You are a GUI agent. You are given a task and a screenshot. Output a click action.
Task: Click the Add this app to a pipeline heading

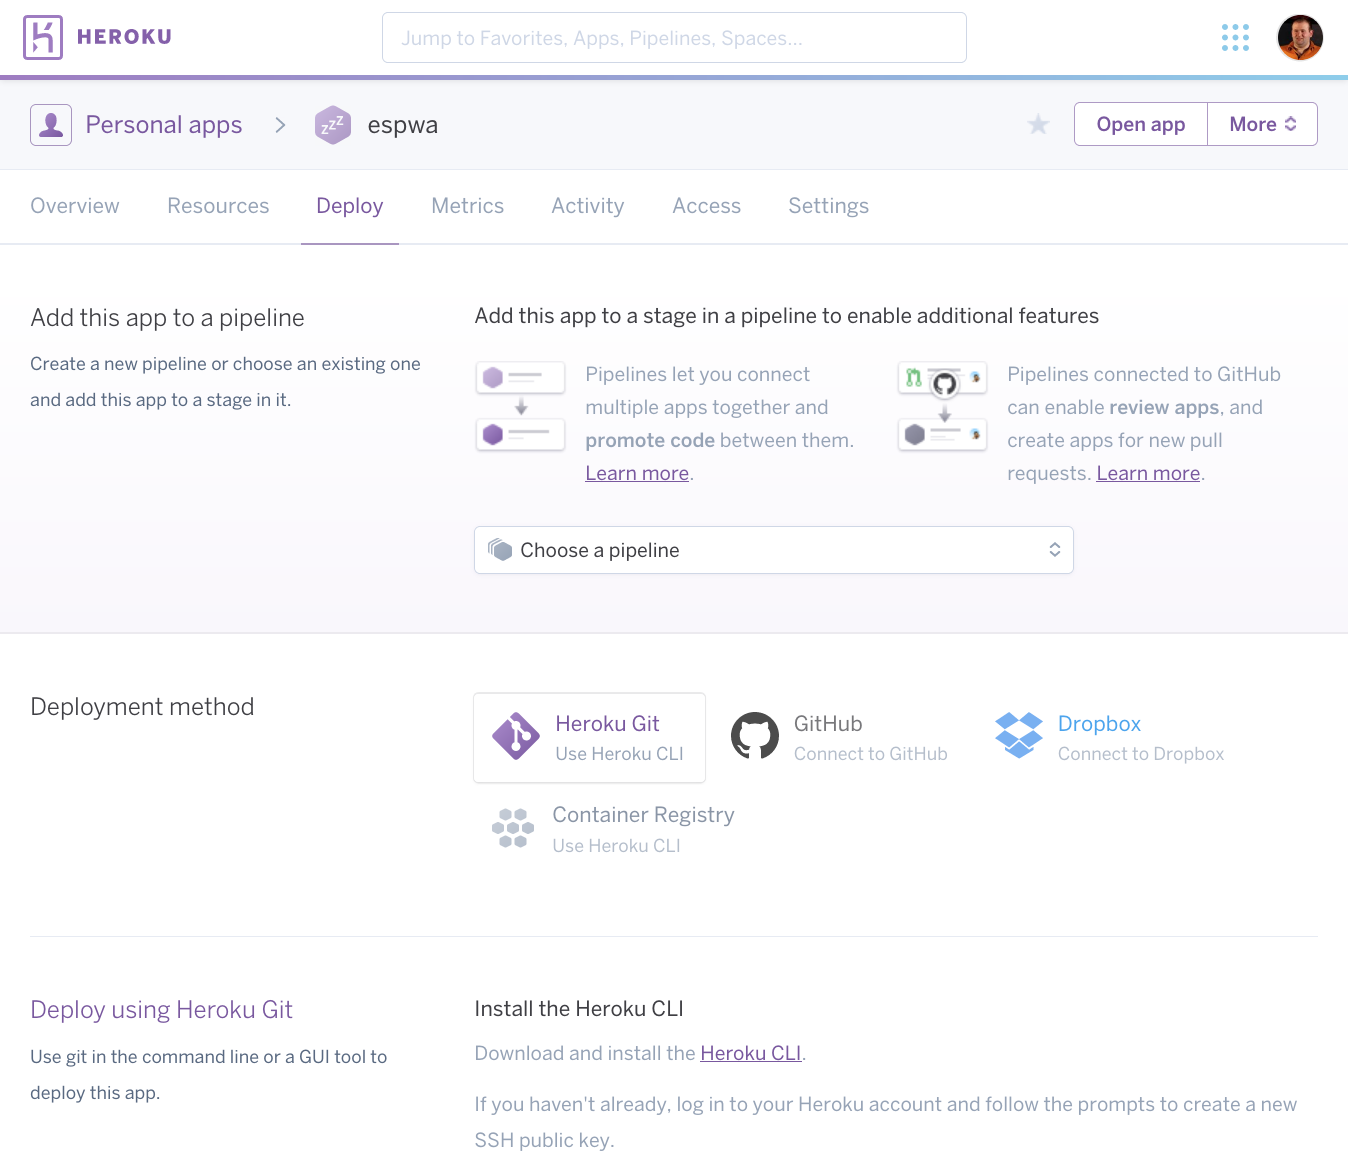click(167, 318)
